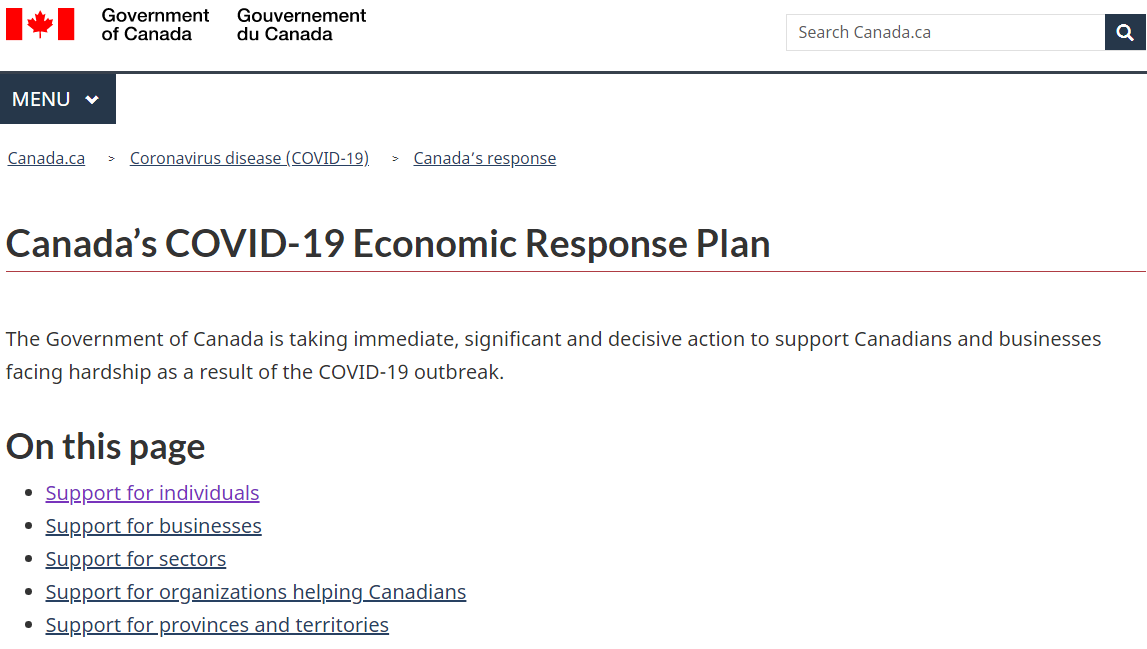This screenshot has height=649, width=1147.
Task: Click the Government of Canada wordmark
Action: click(x=155, y=25)
